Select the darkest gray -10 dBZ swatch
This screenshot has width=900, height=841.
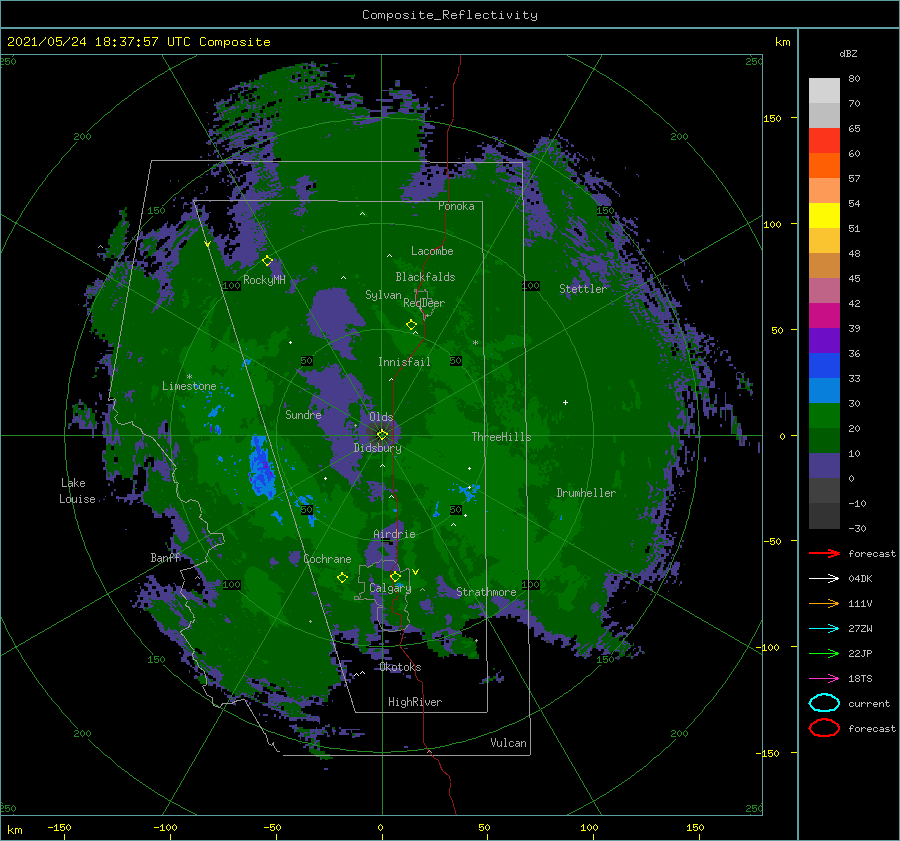coord(824,516)
